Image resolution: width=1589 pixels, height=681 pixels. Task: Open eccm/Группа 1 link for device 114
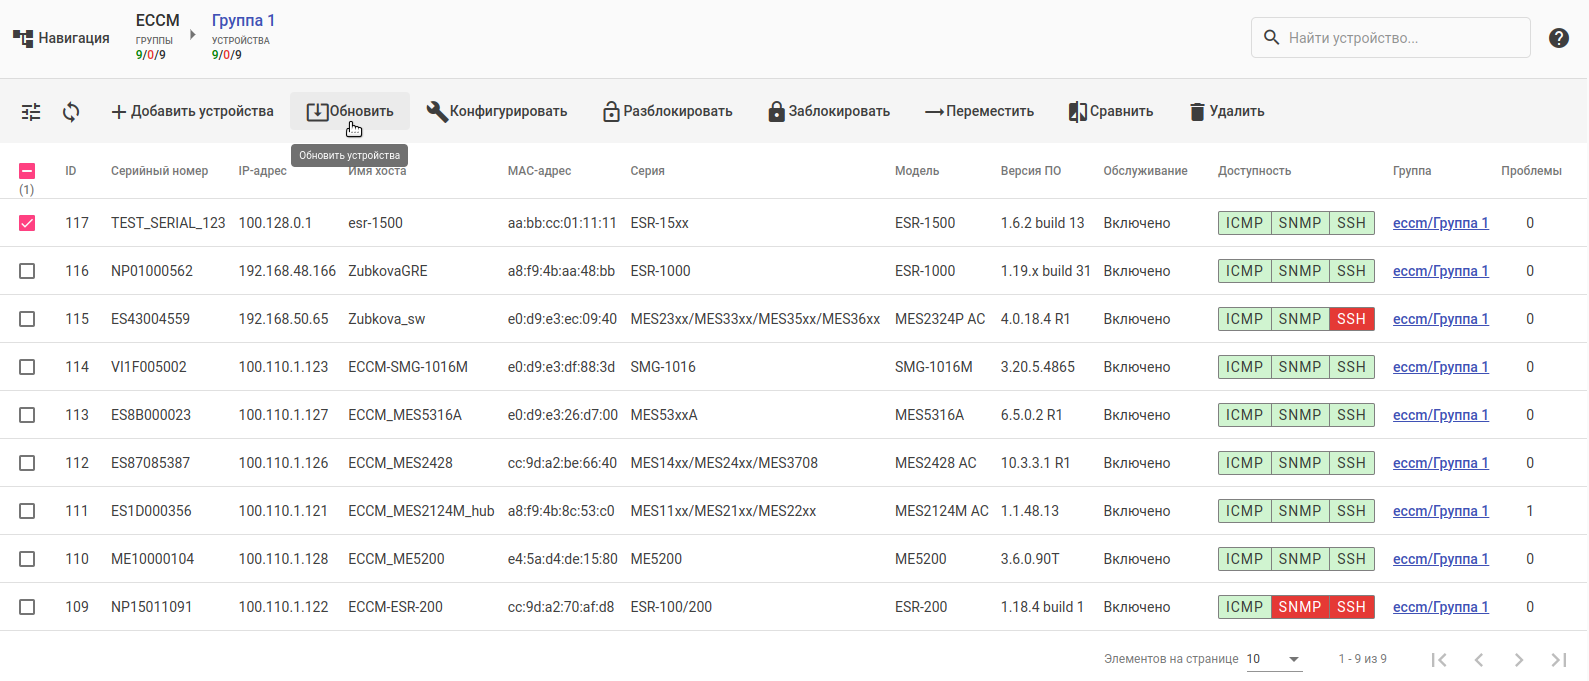[x=1440, y=367]
